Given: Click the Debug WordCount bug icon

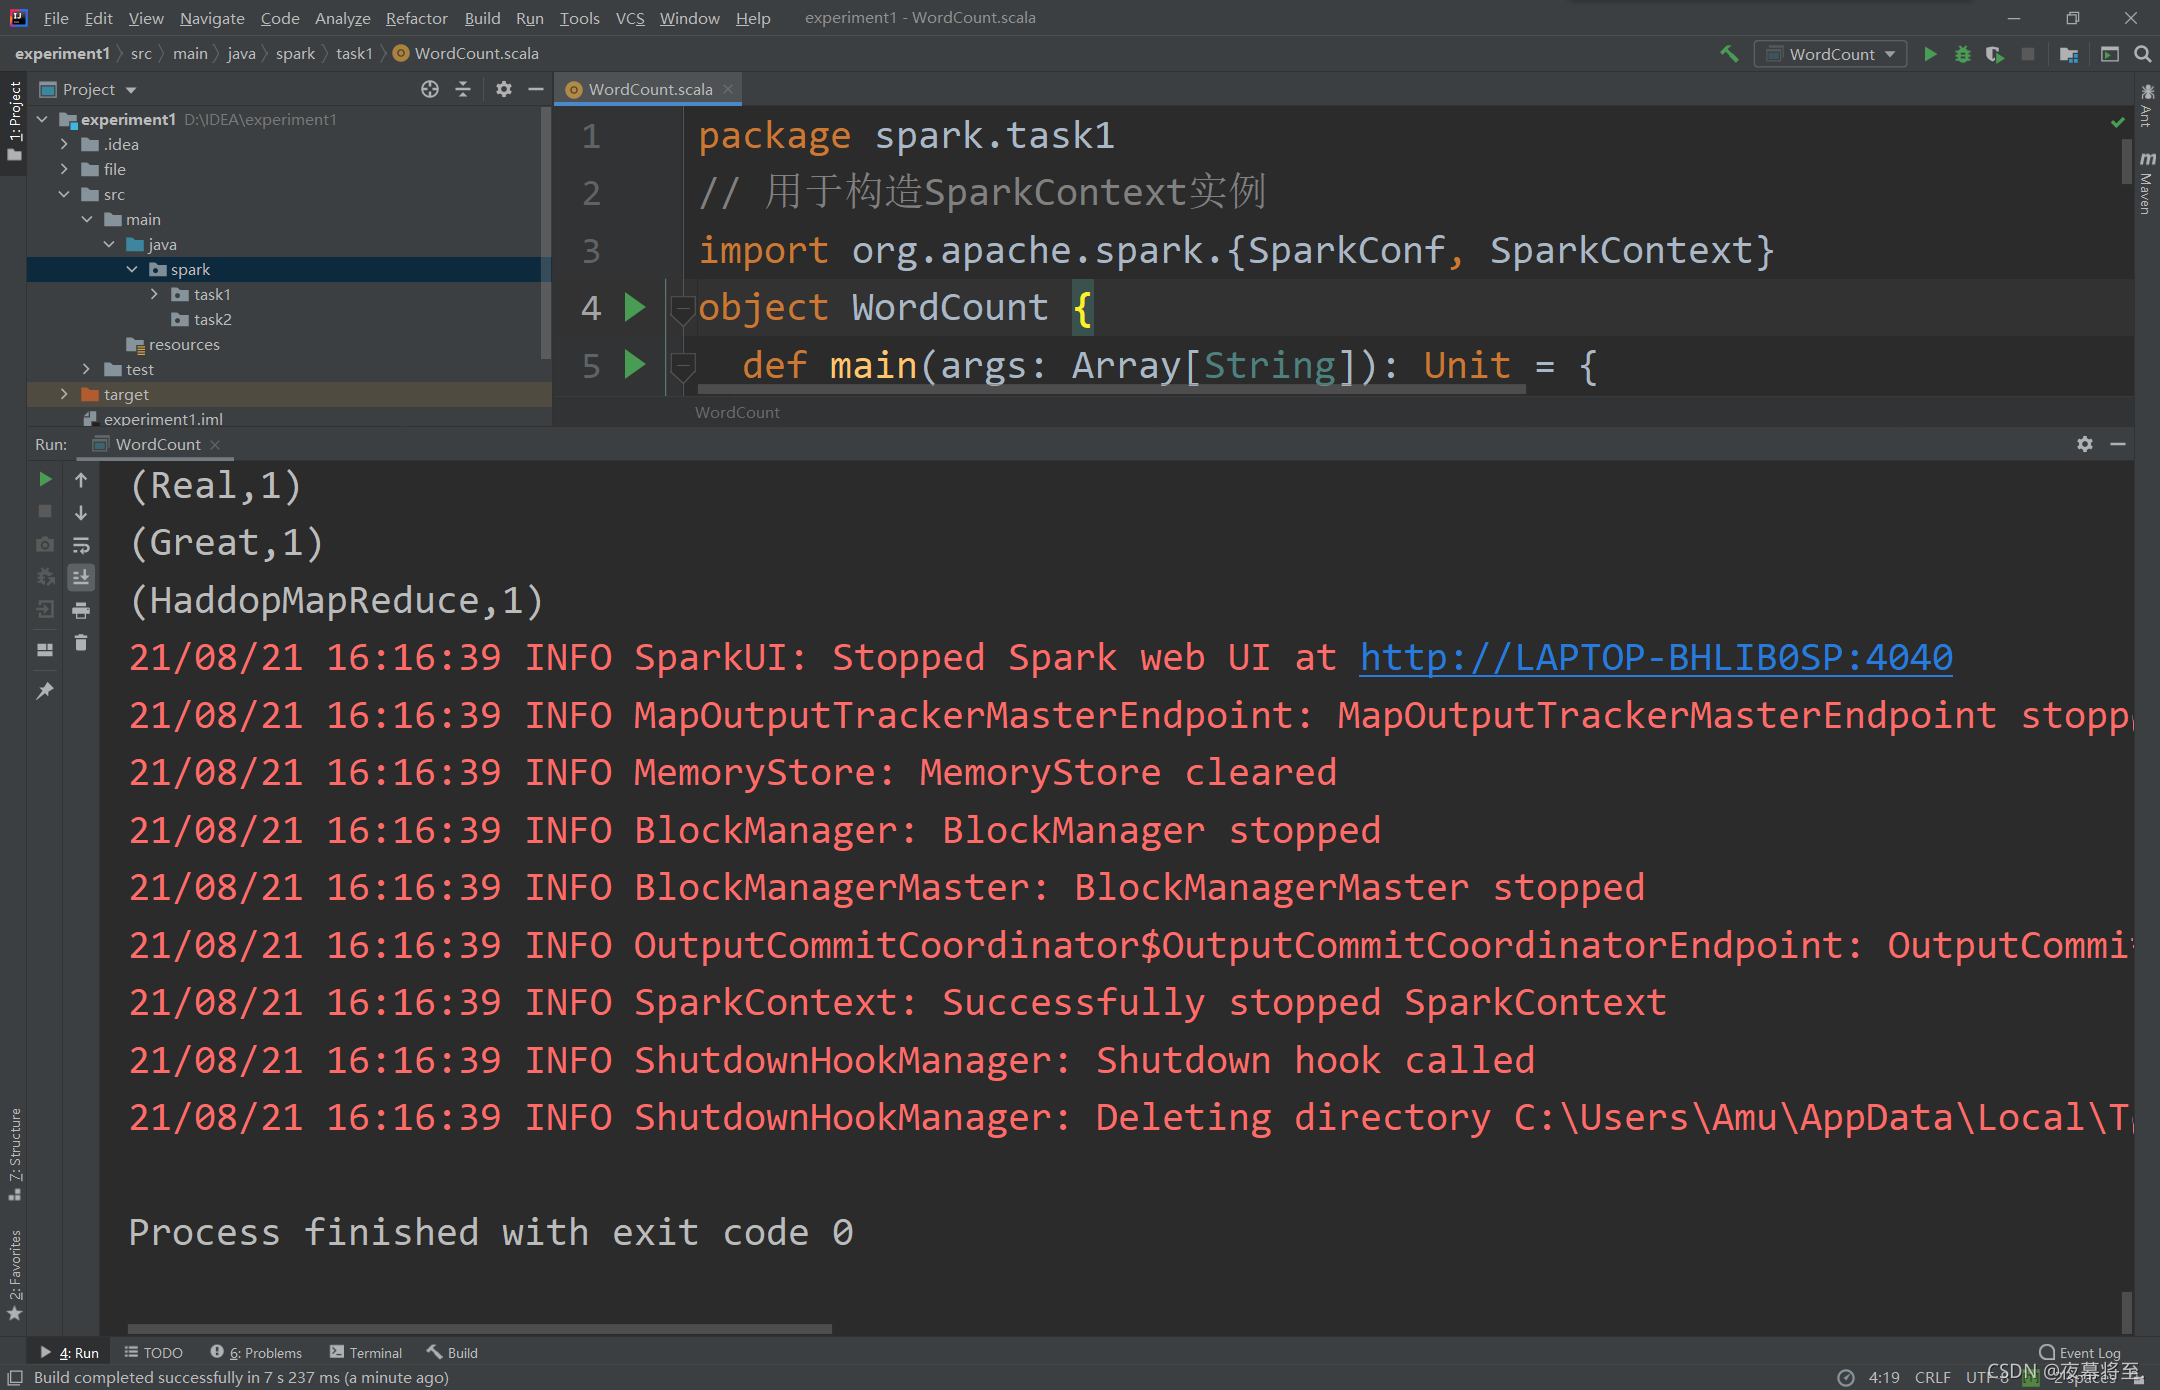Looking at the screenshot, I should click(x=1962, y=54).
